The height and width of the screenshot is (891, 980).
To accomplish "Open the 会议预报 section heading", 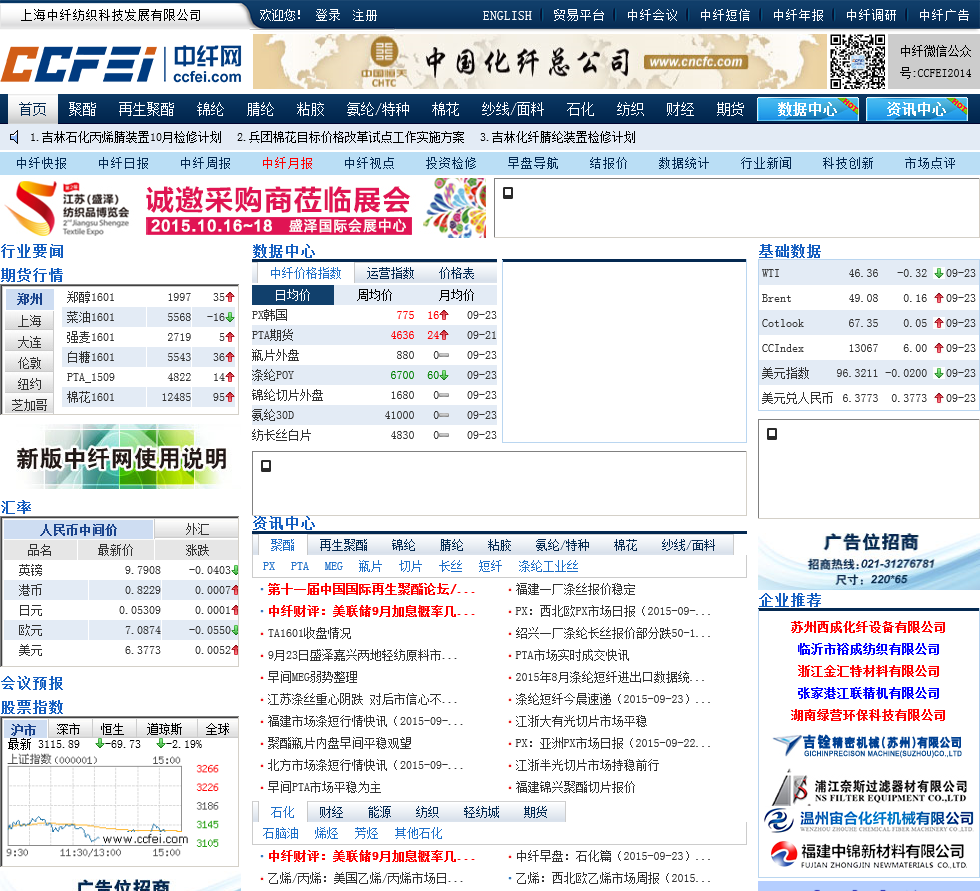I will pos(32,683).
